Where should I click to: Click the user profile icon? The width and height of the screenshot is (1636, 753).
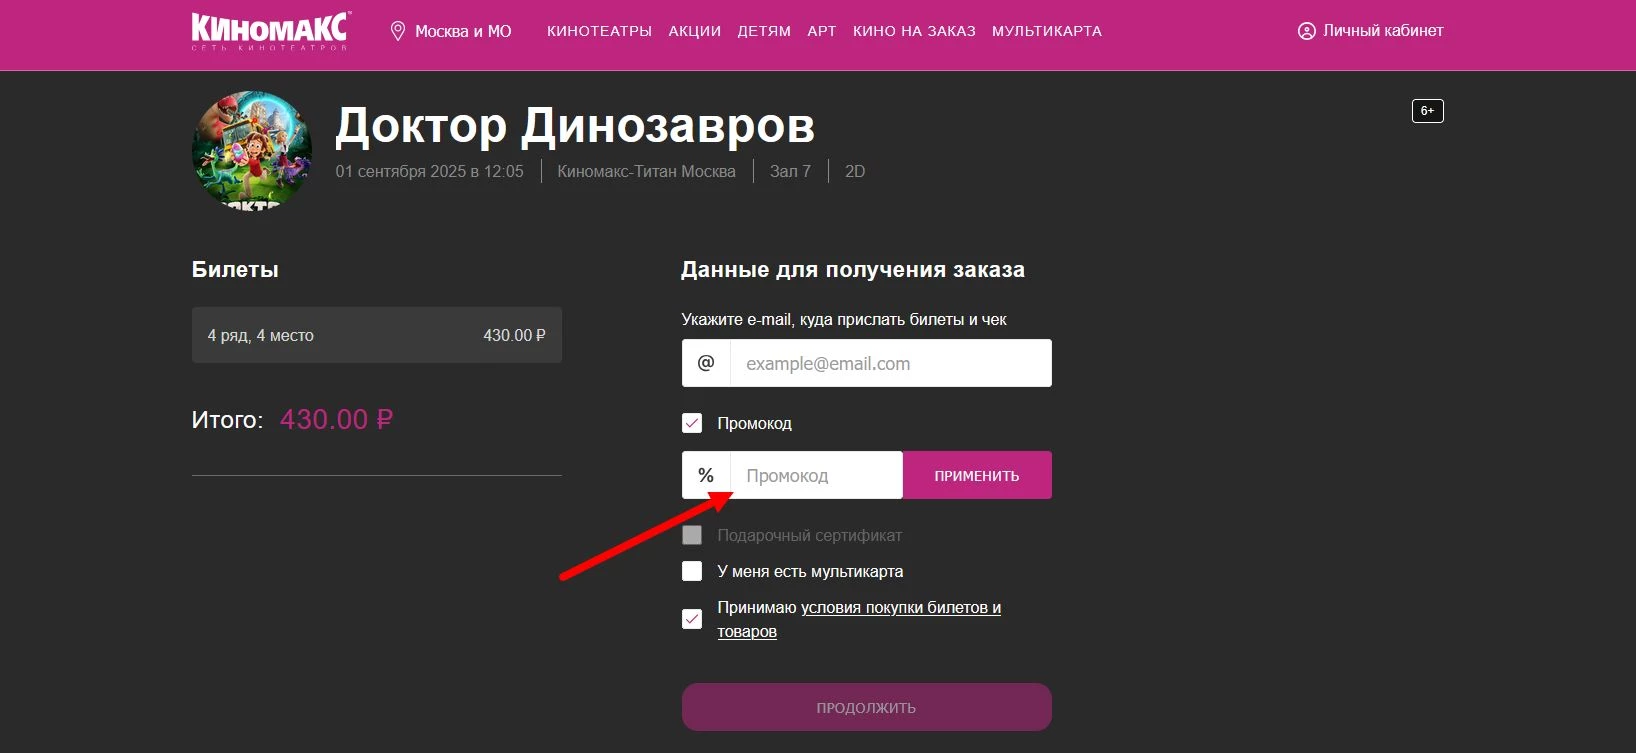1306,31
